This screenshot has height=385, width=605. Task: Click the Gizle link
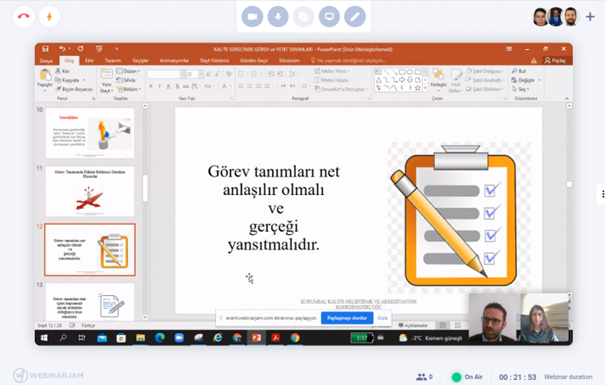click(x=382, y=318)
